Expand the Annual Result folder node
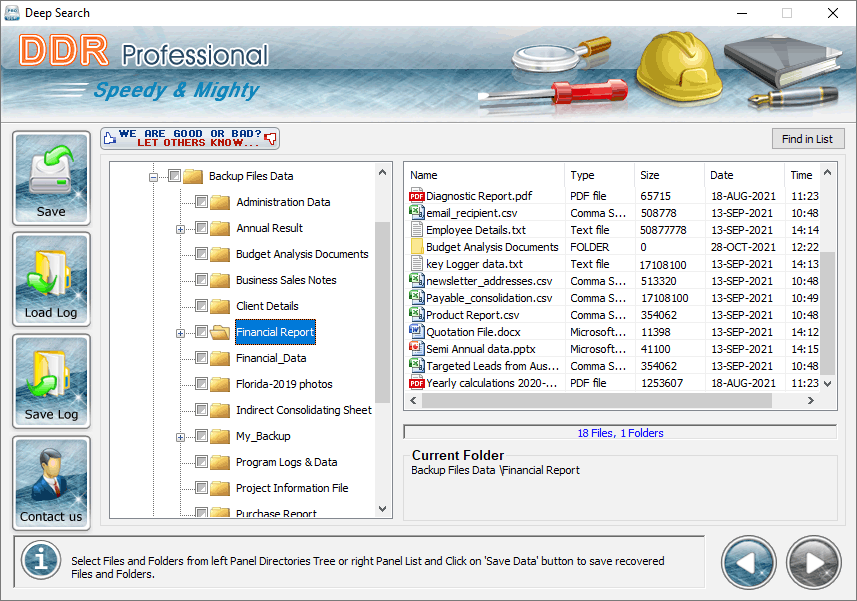 [180, 229]
